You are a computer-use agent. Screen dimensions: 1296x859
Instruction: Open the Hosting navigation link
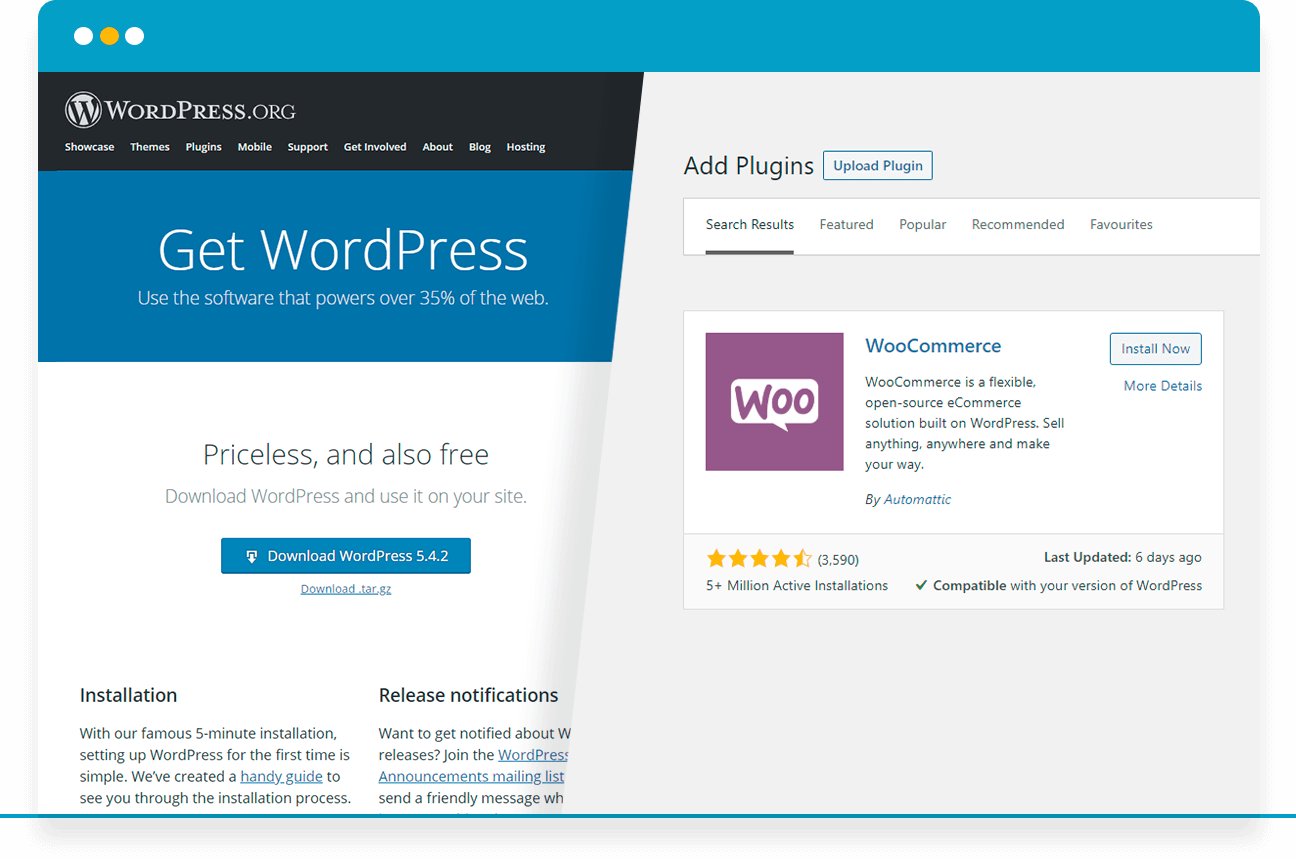525,147
